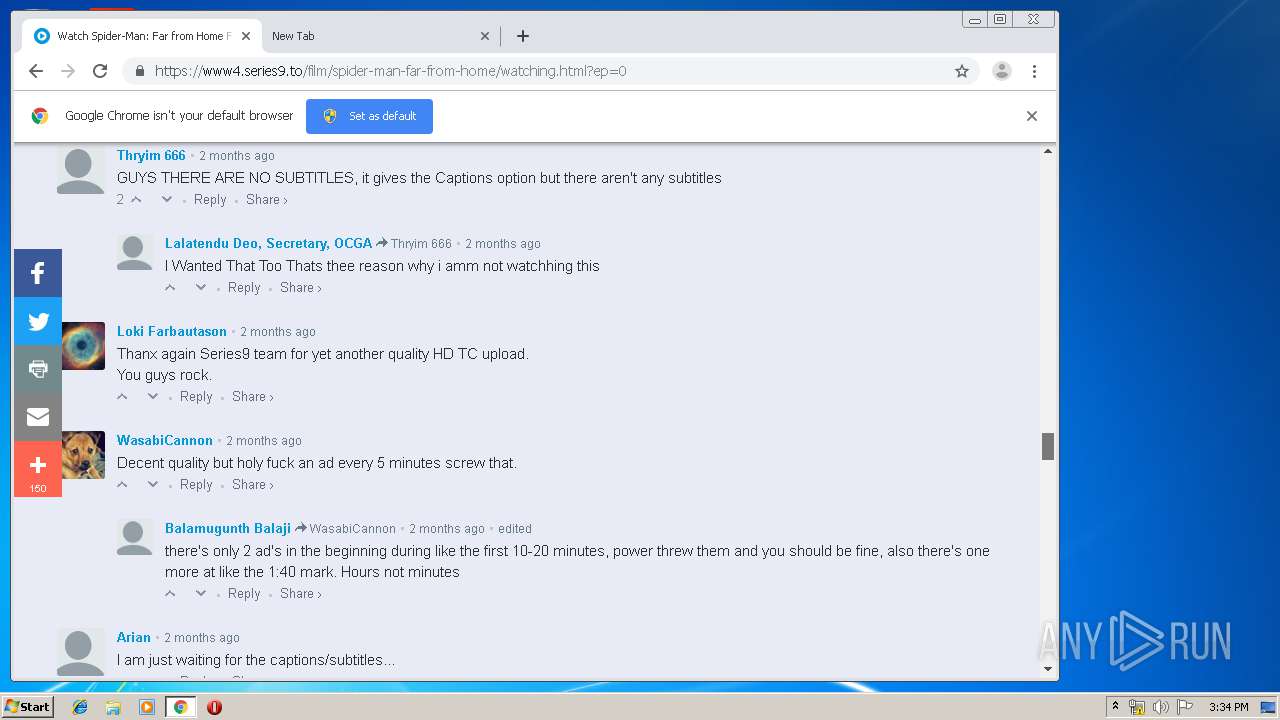Image resolution: width=1280 pixels, height=720 pixels.
Task: Upvote Balamugunth Balaji's comment
Action: click(x=170, y=594)
